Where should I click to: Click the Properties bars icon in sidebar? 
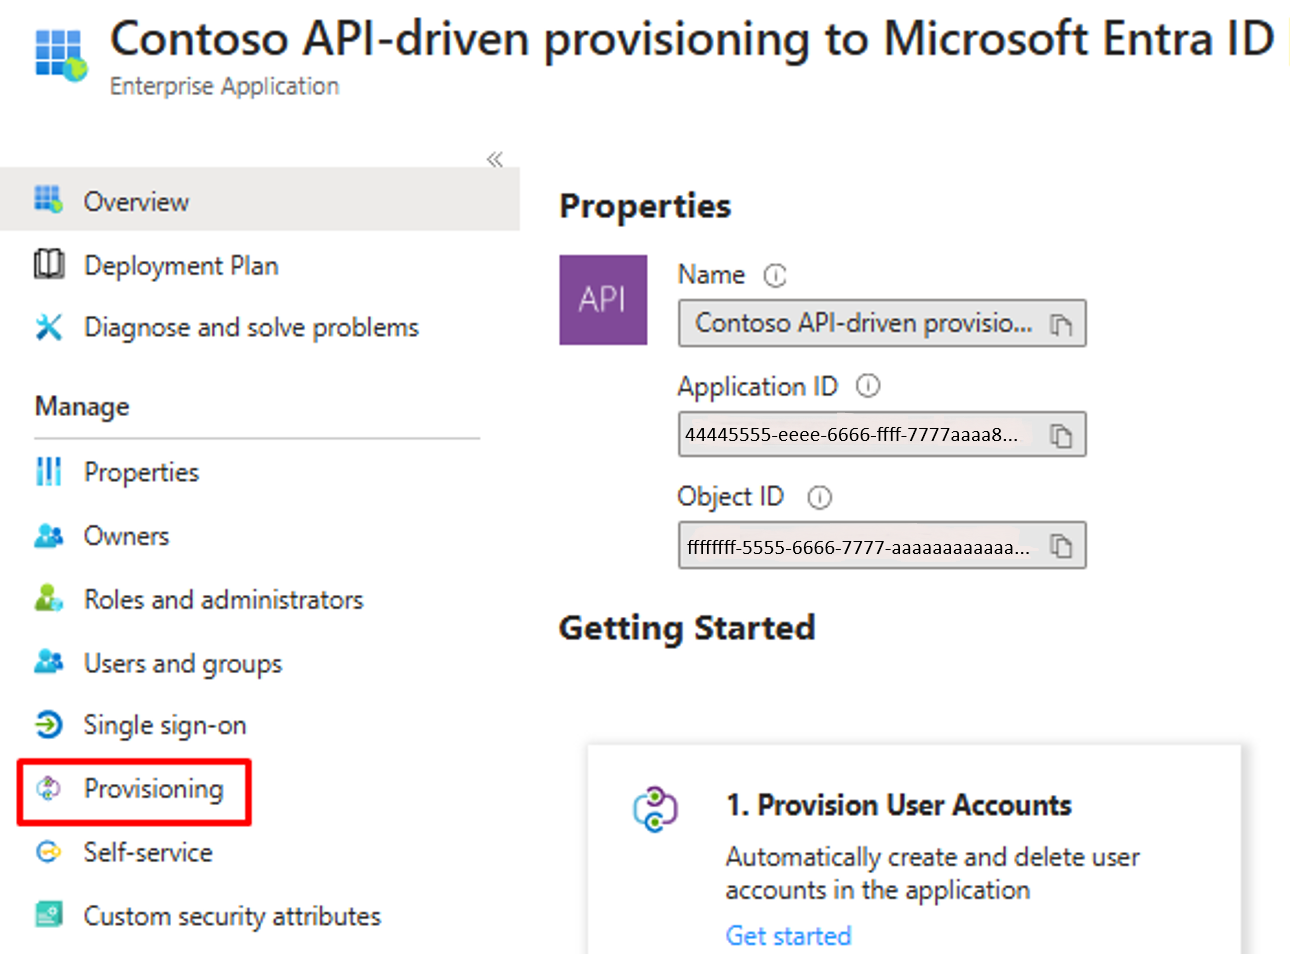[x=48, y=471]
